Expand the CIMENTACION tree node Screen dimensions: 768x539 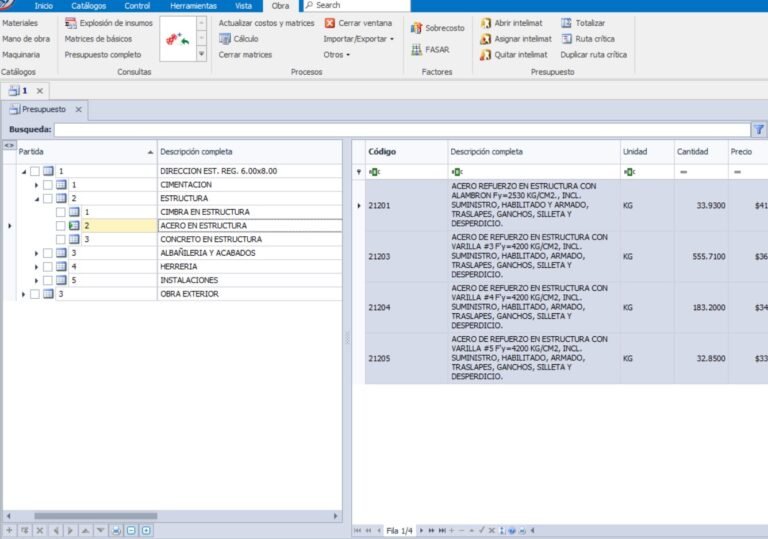point(36,185)
